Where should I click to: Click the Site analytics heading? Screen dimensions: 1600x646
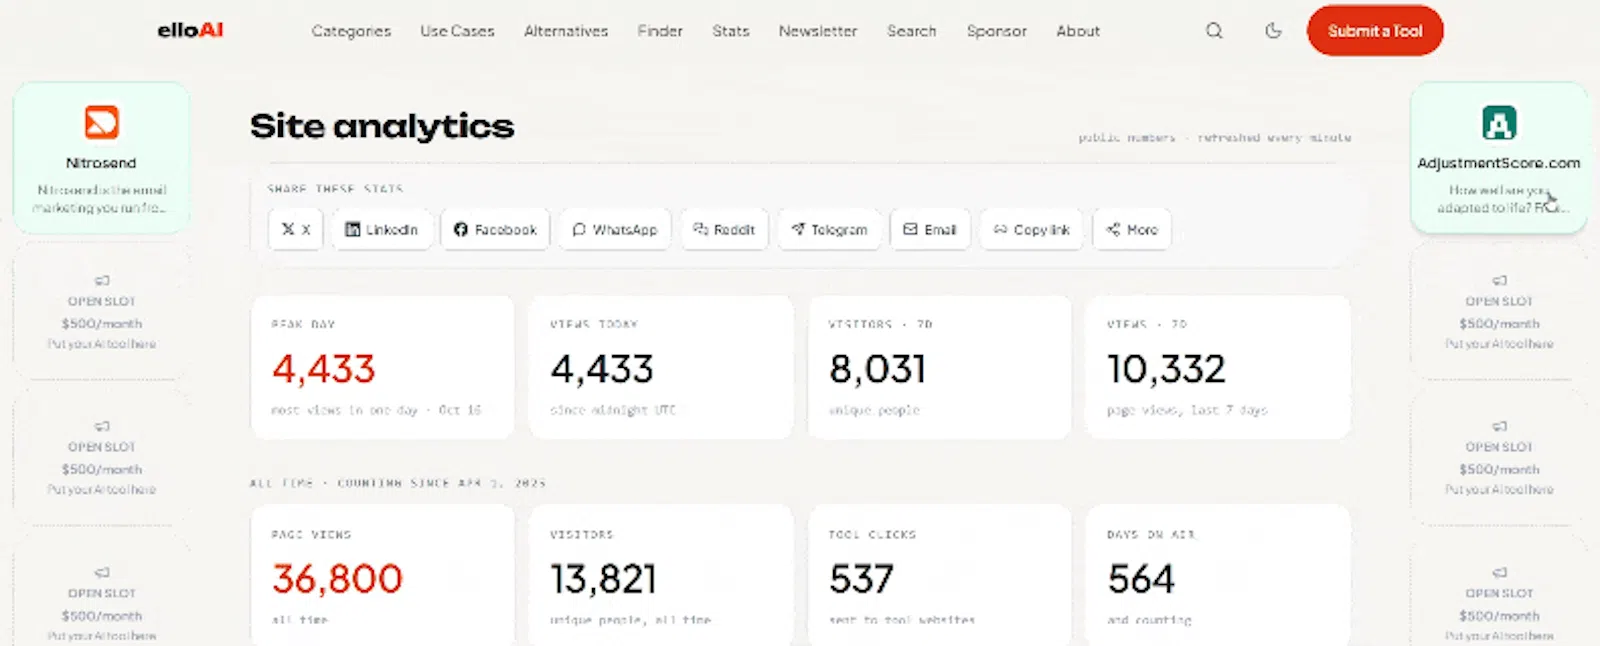[382, 126]
